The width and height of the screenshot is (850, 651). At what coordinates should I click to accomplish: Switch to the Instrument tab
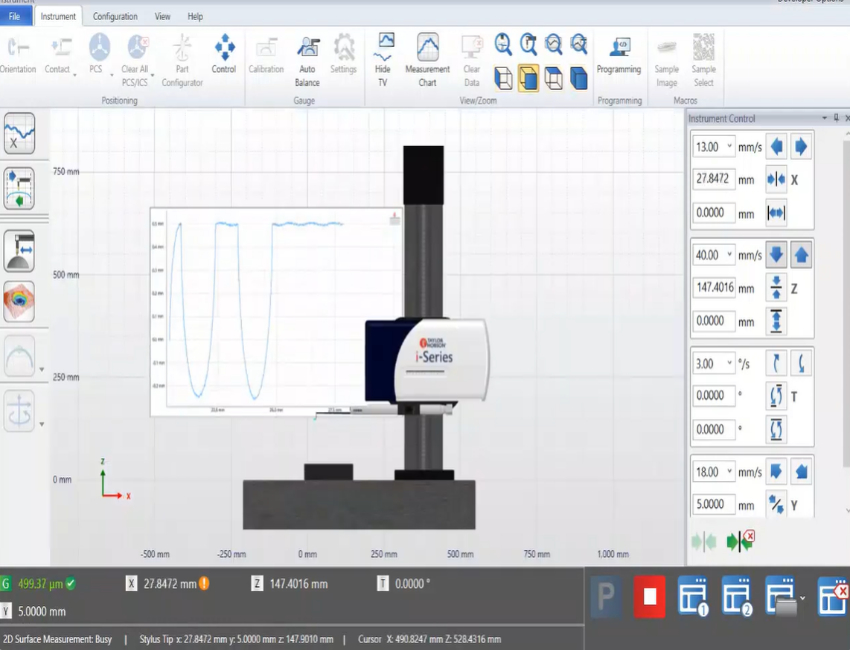click(58, 16)
